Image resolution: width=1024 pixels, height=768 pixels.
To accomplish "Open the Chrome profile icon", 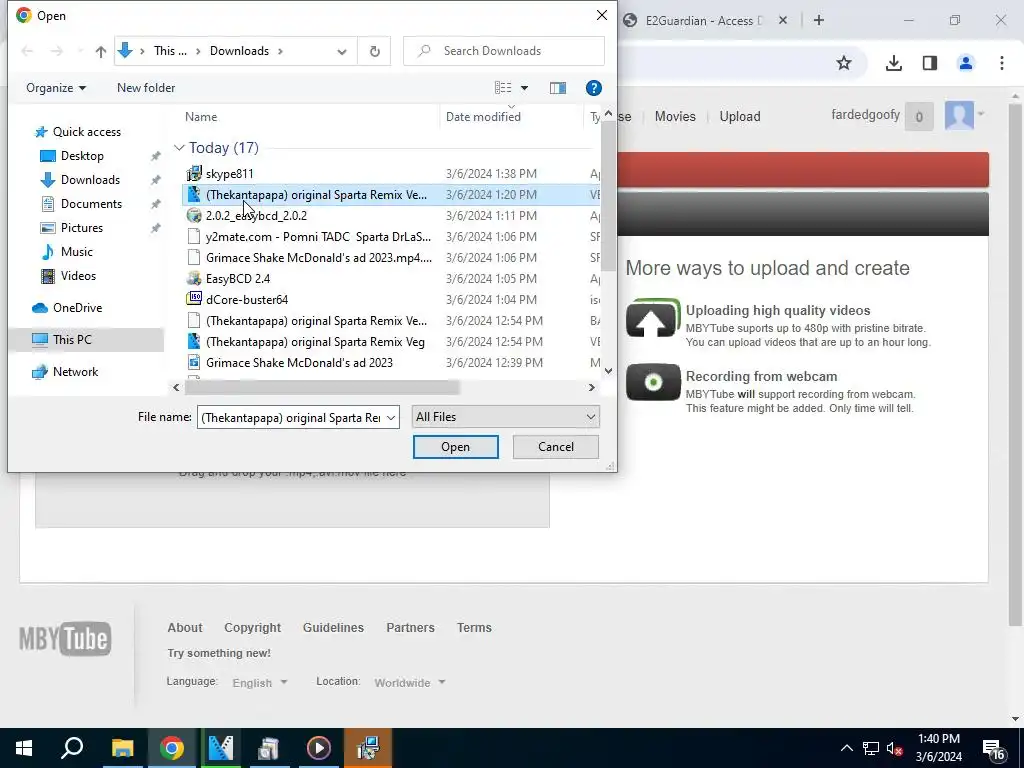I will pyautogui.click(x=965, y=63).
